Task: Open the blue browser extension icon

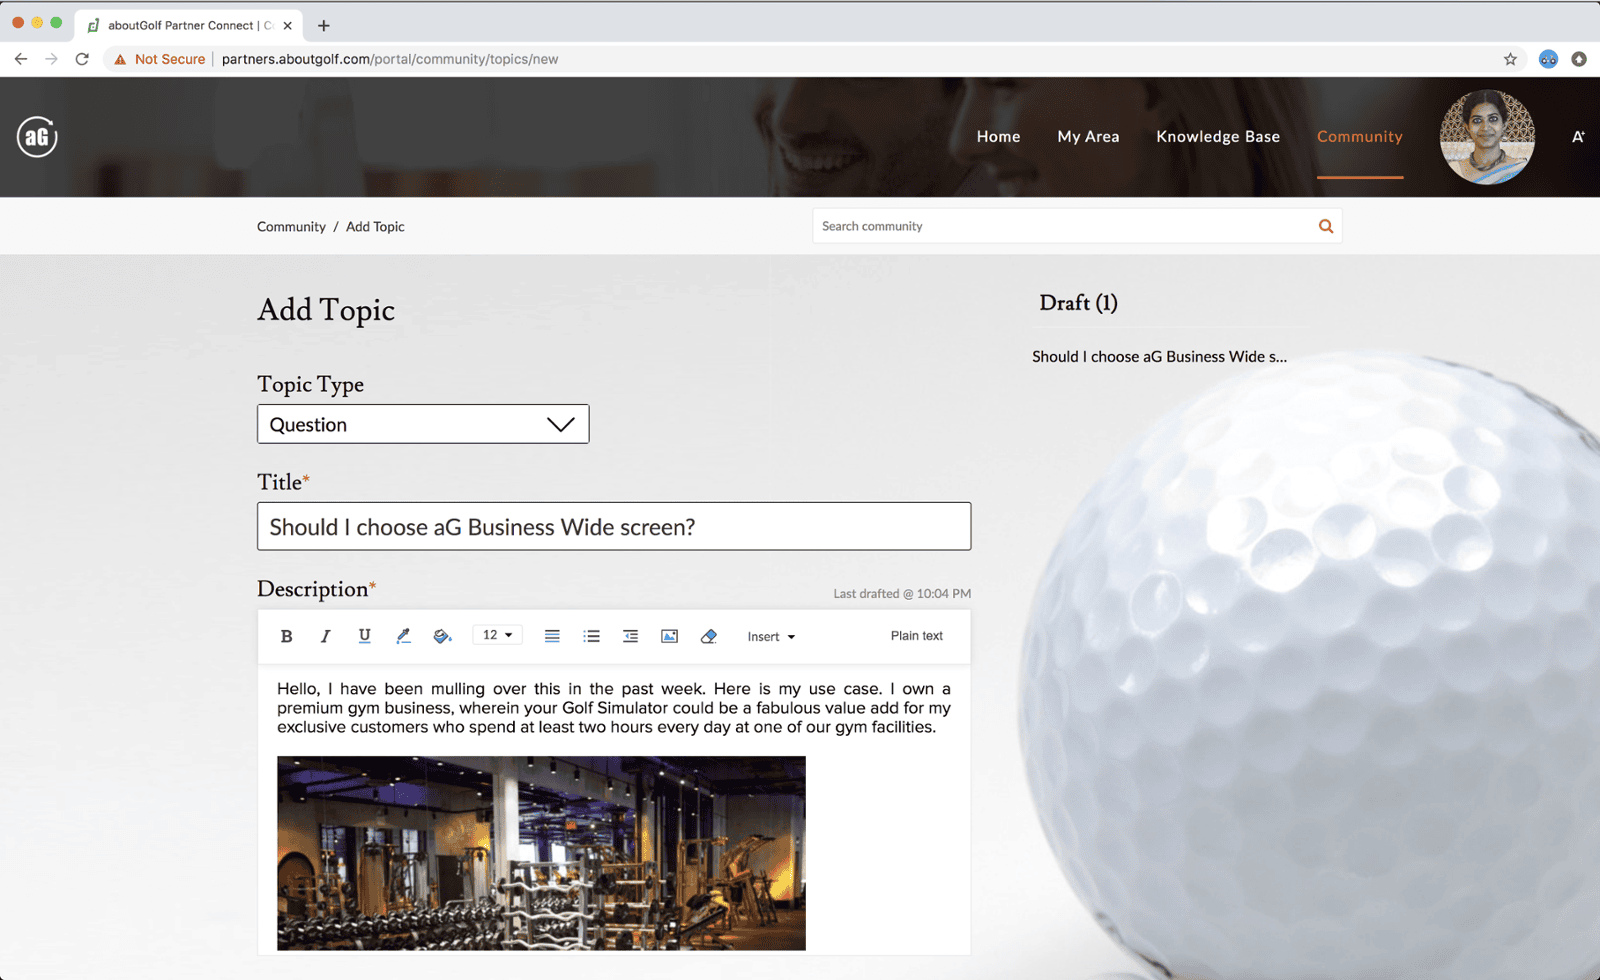Action: 1548,59
